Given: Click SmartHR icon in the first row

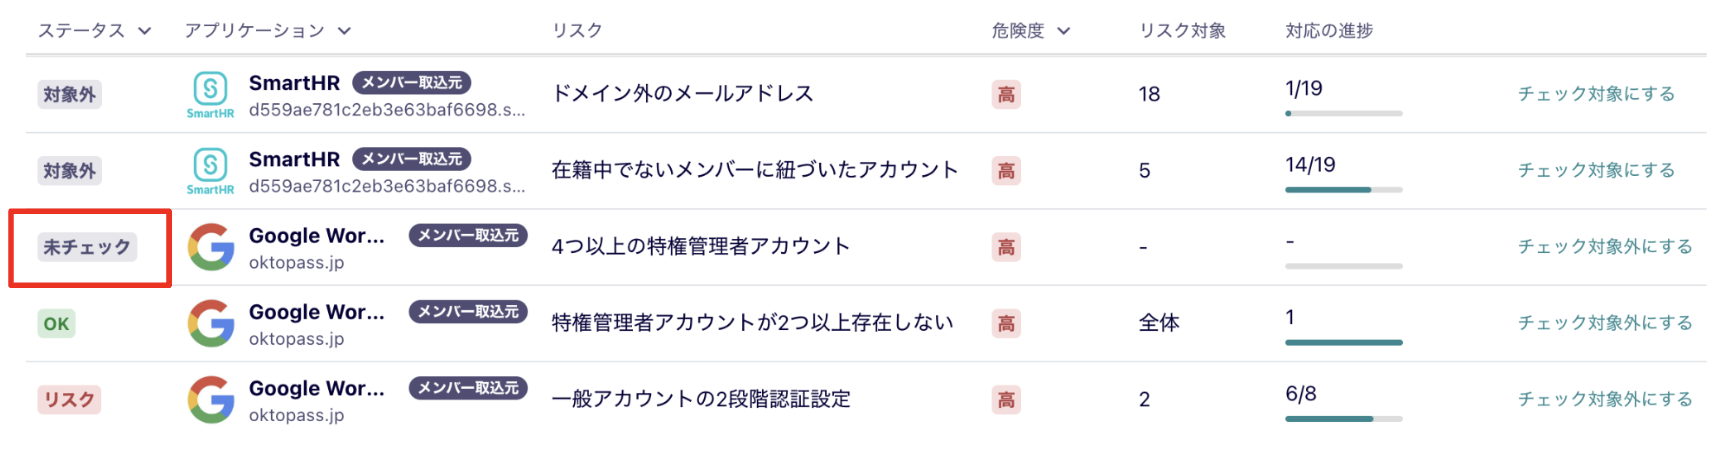Looking at the screenshot, I should click(210, 94).
